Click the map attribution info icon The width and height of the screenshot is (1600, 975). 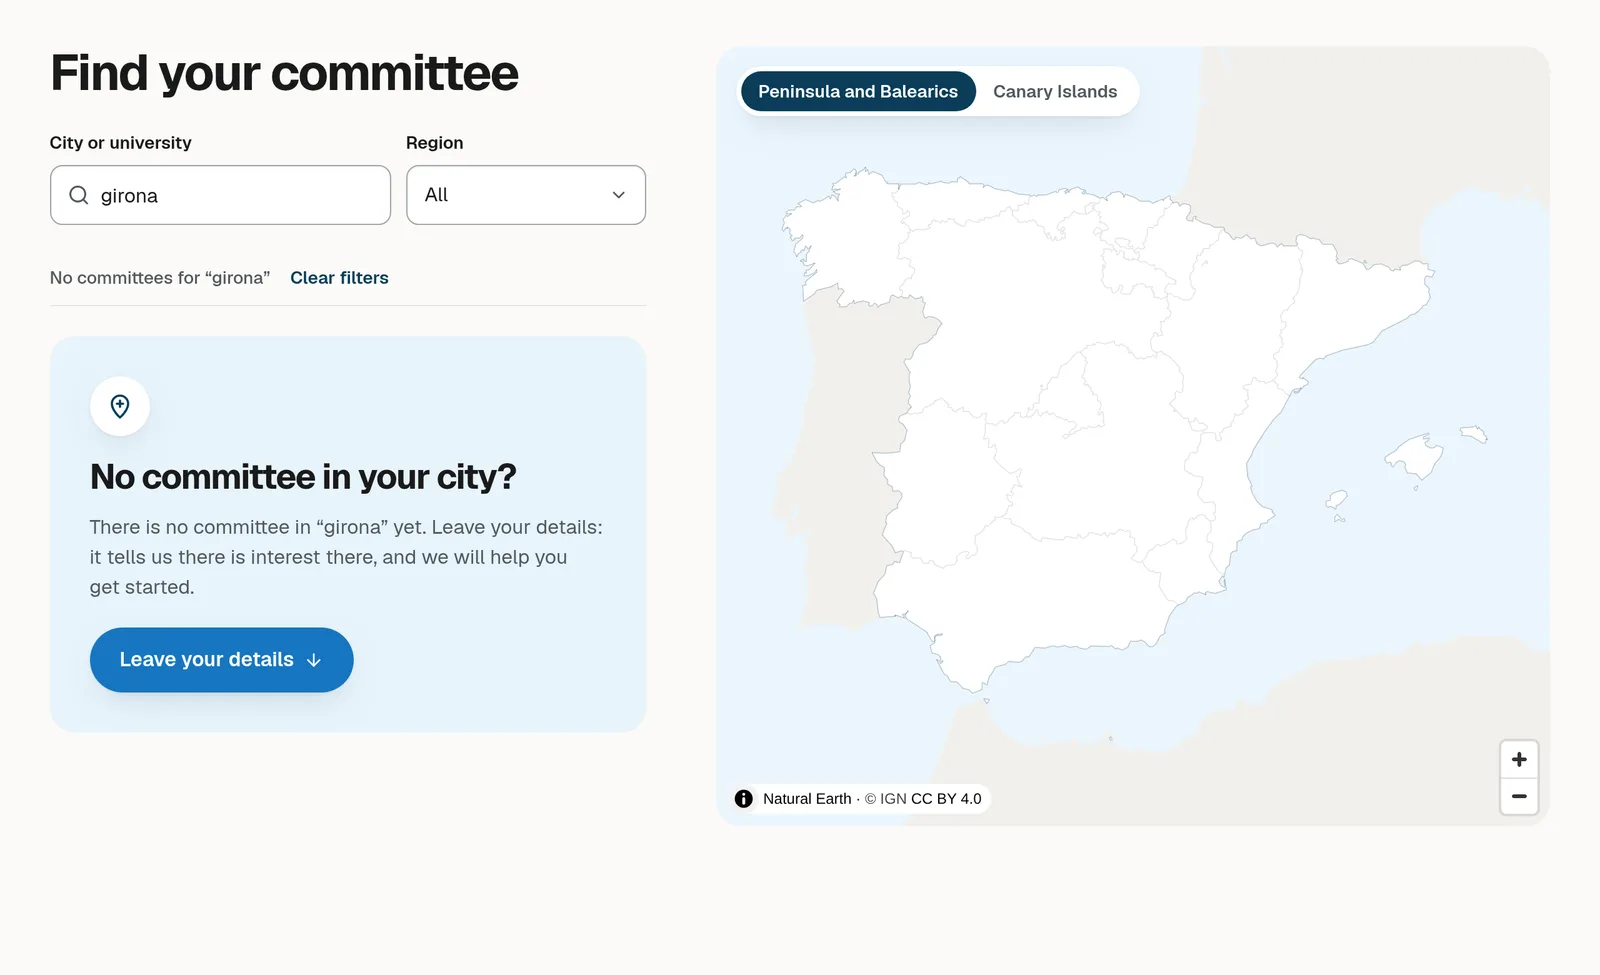pos(744,799)
